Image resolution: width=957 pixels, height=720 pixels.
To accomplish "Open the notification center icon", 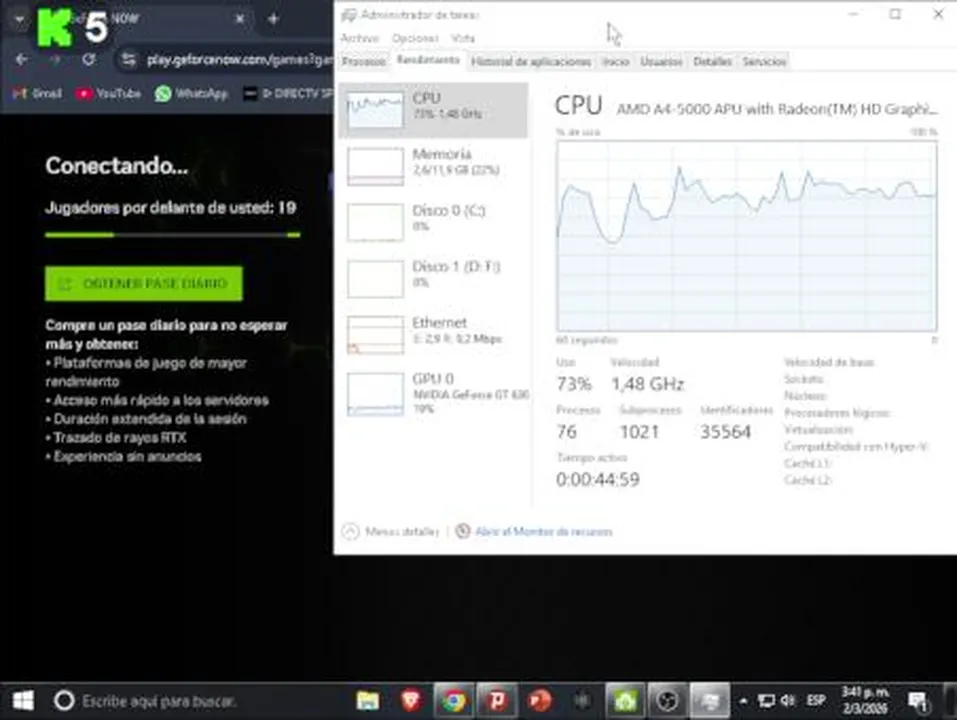I will coord(917,702).
